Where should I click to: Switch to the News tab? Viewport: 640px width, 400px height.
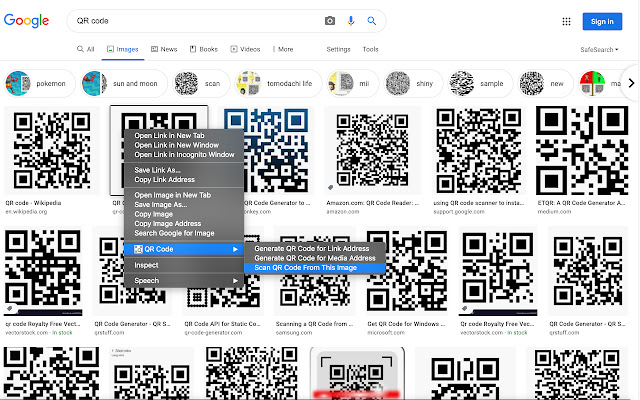[164, 49]
